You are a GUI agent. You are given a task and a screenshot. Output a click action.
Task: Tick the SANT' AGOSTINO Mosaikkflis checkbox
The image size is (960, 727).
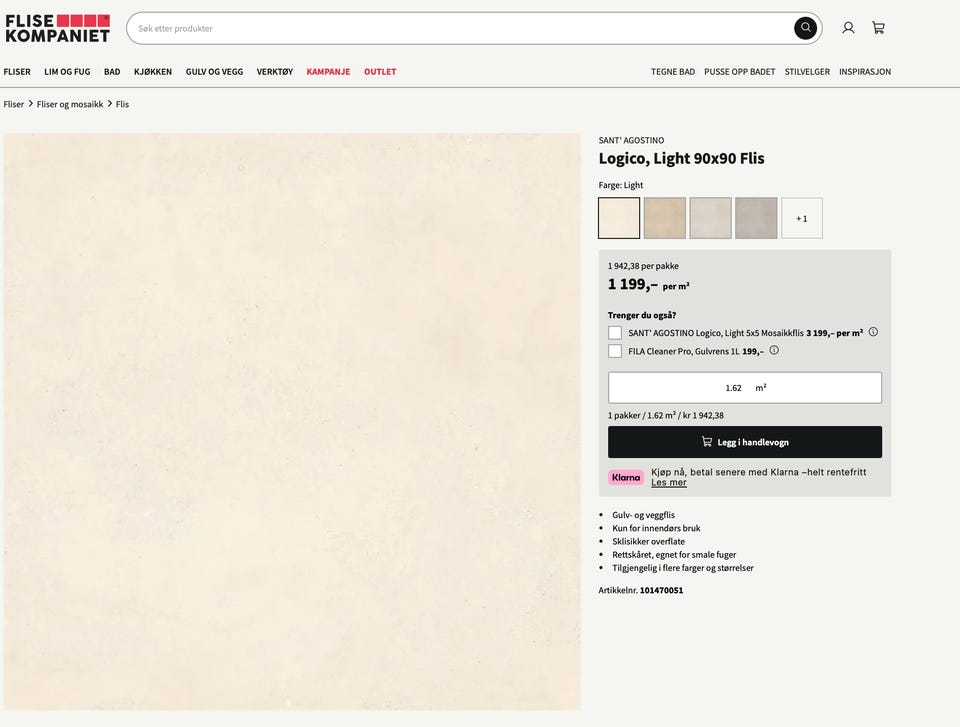click(615, 333)
